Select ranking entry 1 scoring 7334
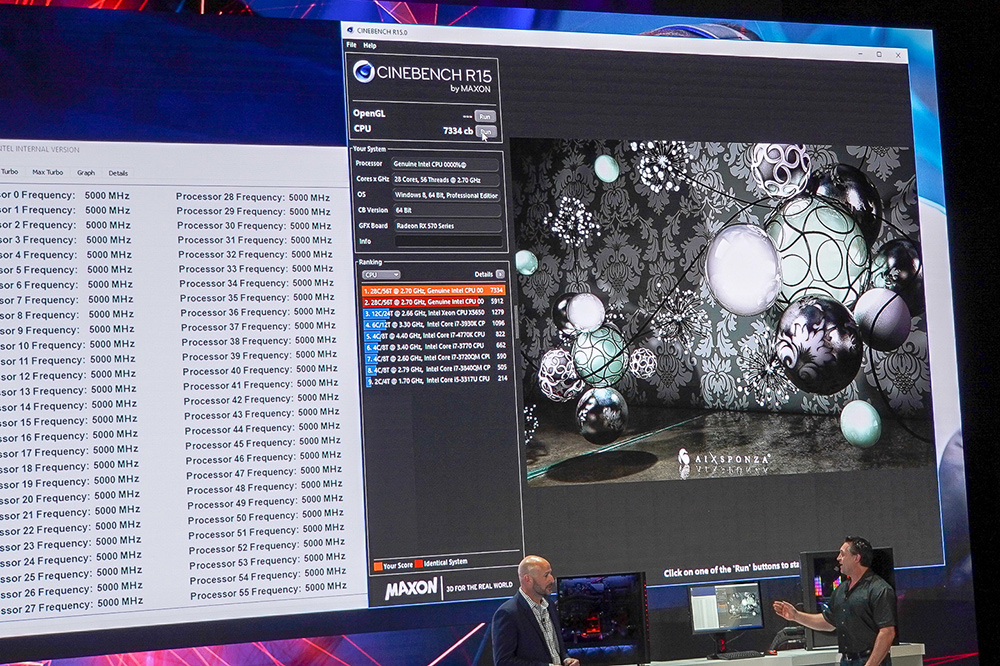1000x666 pixels. tap(433, 290)
